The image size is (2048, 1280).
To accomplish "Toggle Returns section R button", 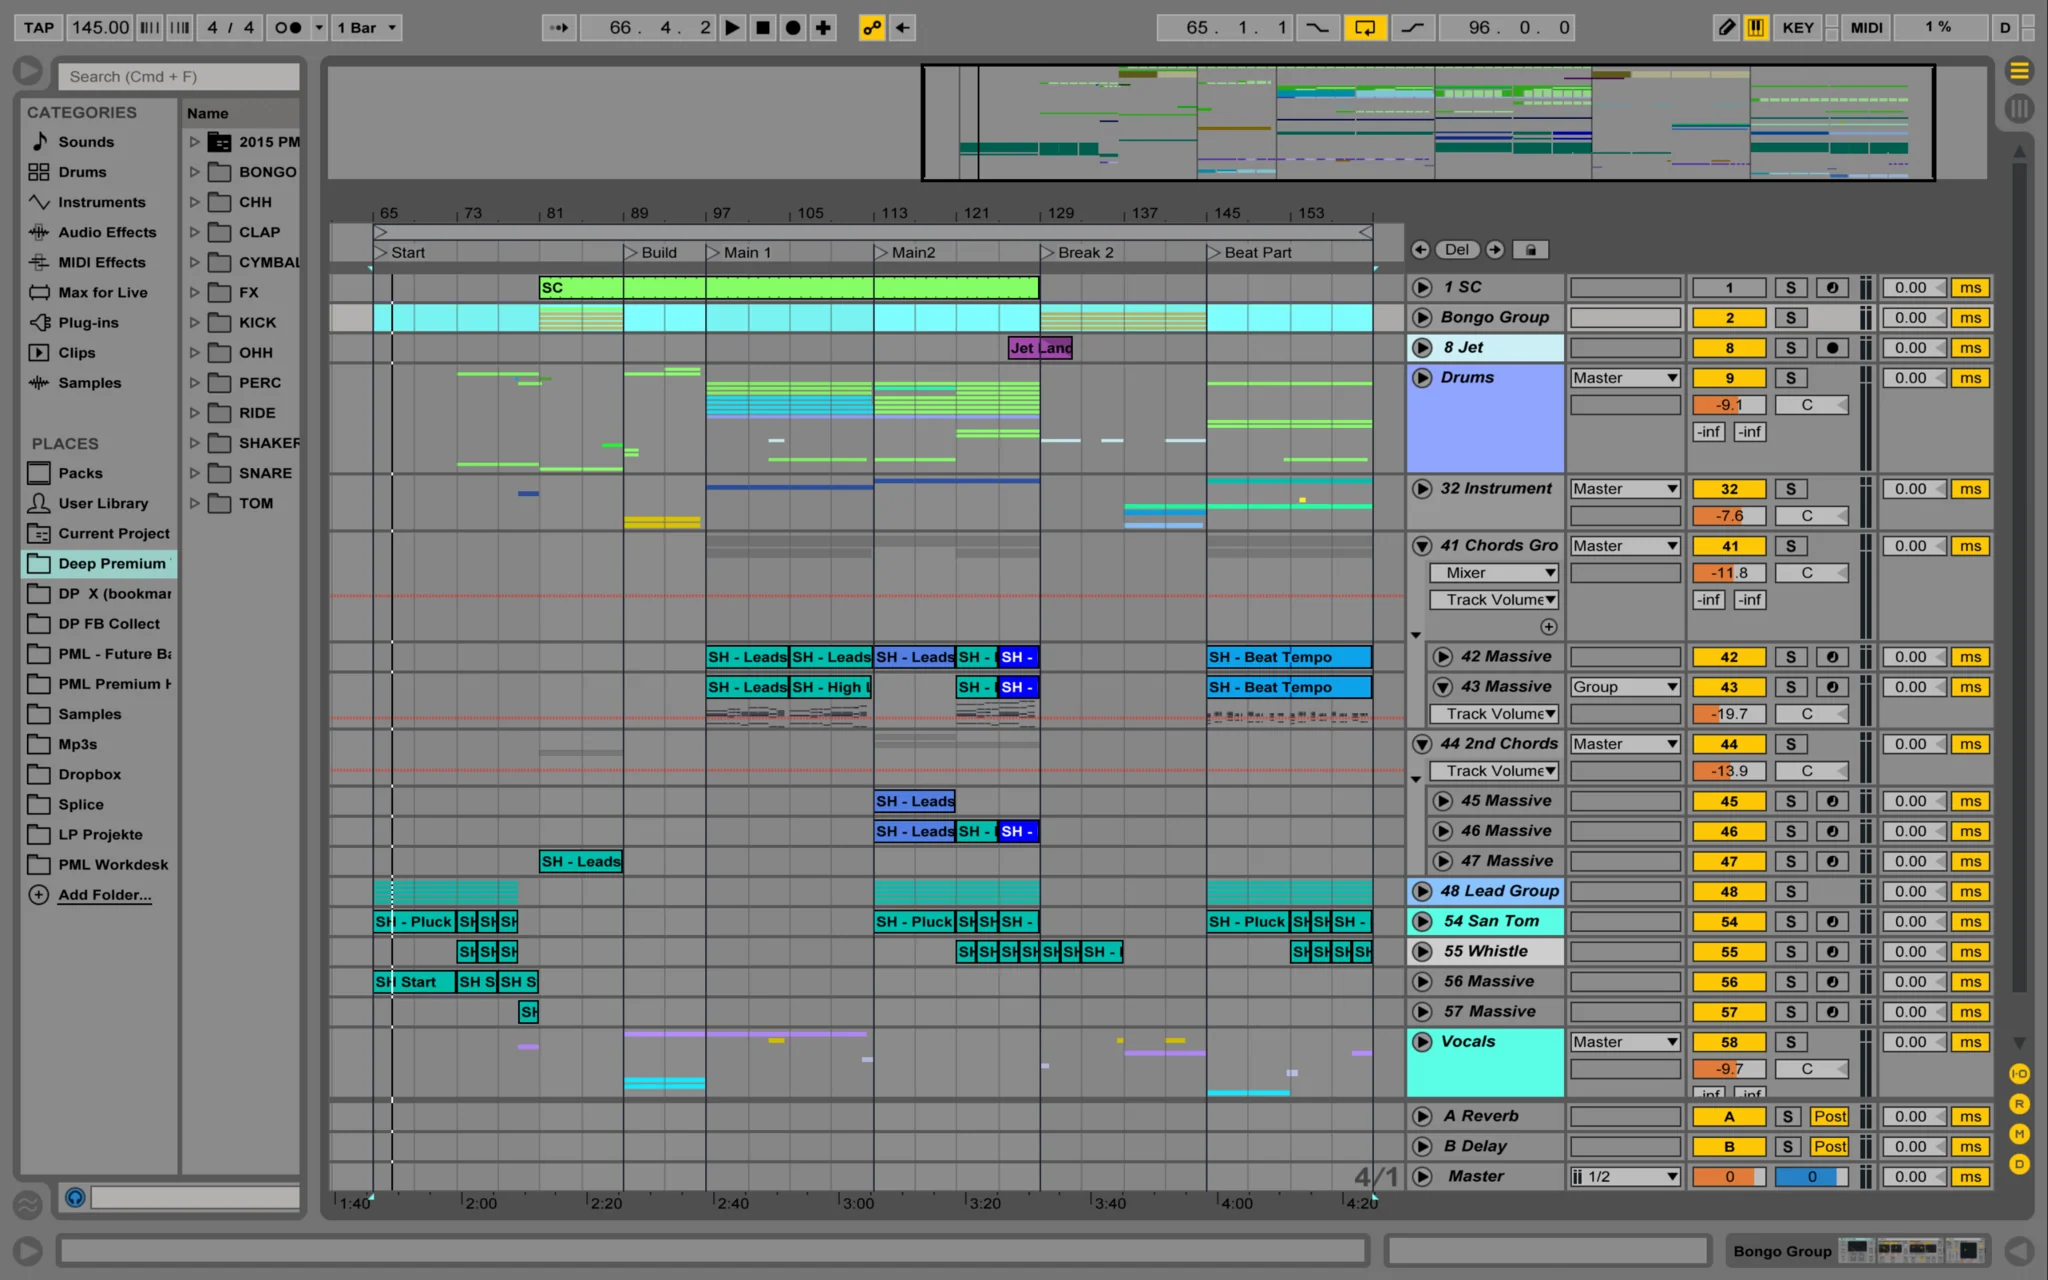I will pos(2019,1104).
